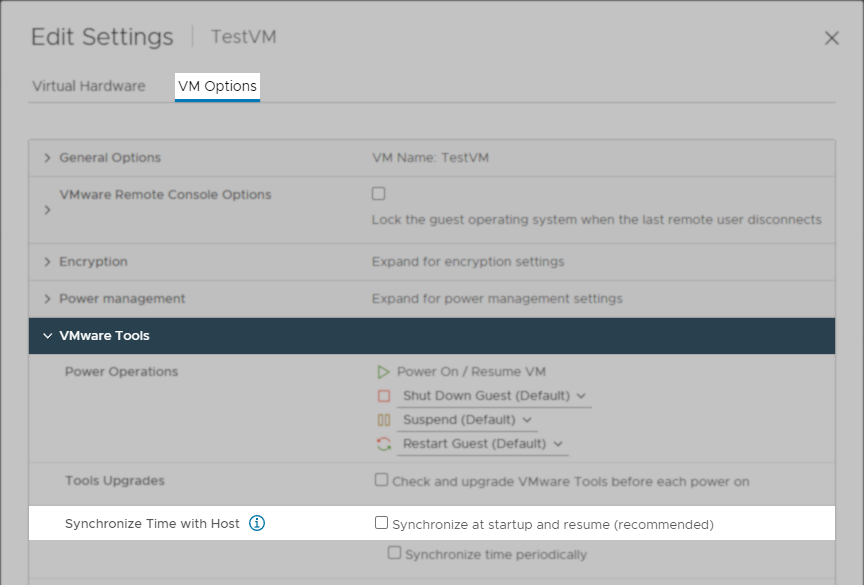
Task: Click the green Power On / Resume VM icon
Action: pos(383,370)
